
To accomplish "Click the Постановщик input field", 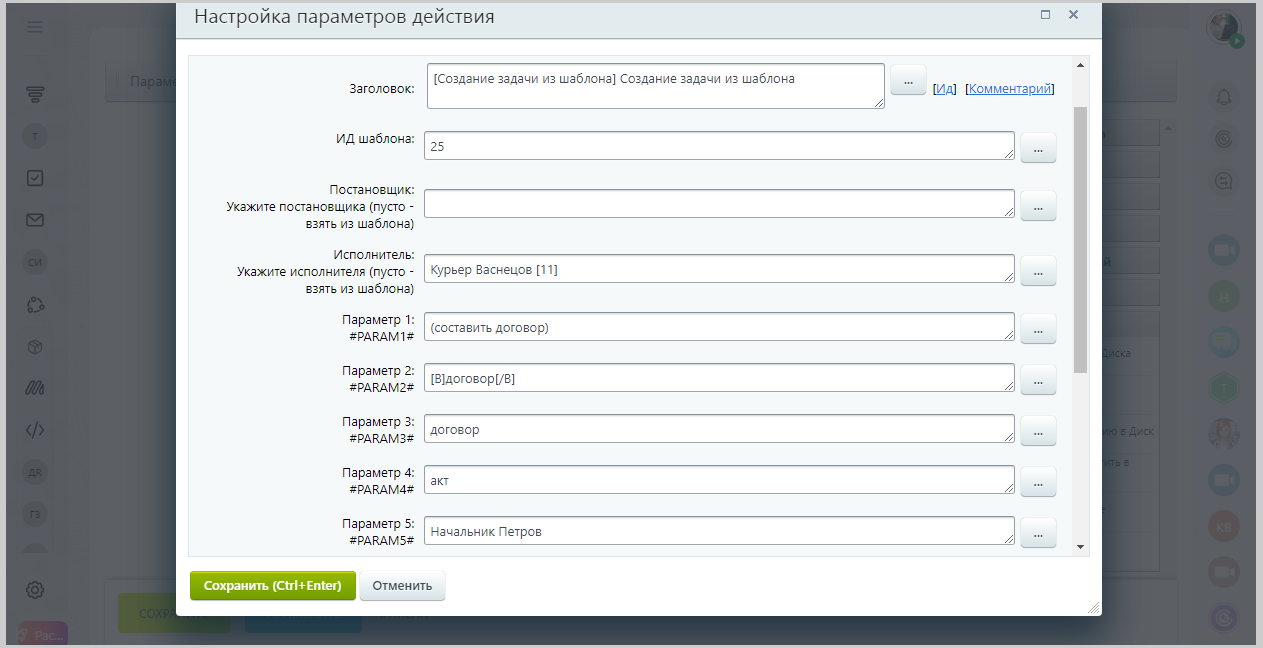I will [719, 204].
